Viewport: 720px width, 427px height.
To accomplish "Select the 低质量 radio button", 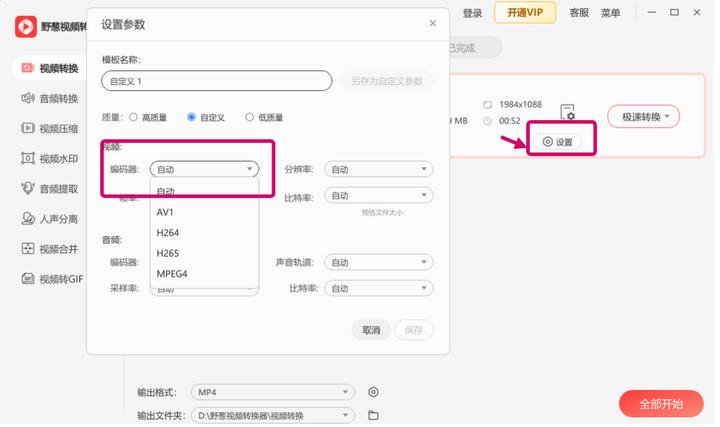I will pyautogui.click(x=249, y=117).
